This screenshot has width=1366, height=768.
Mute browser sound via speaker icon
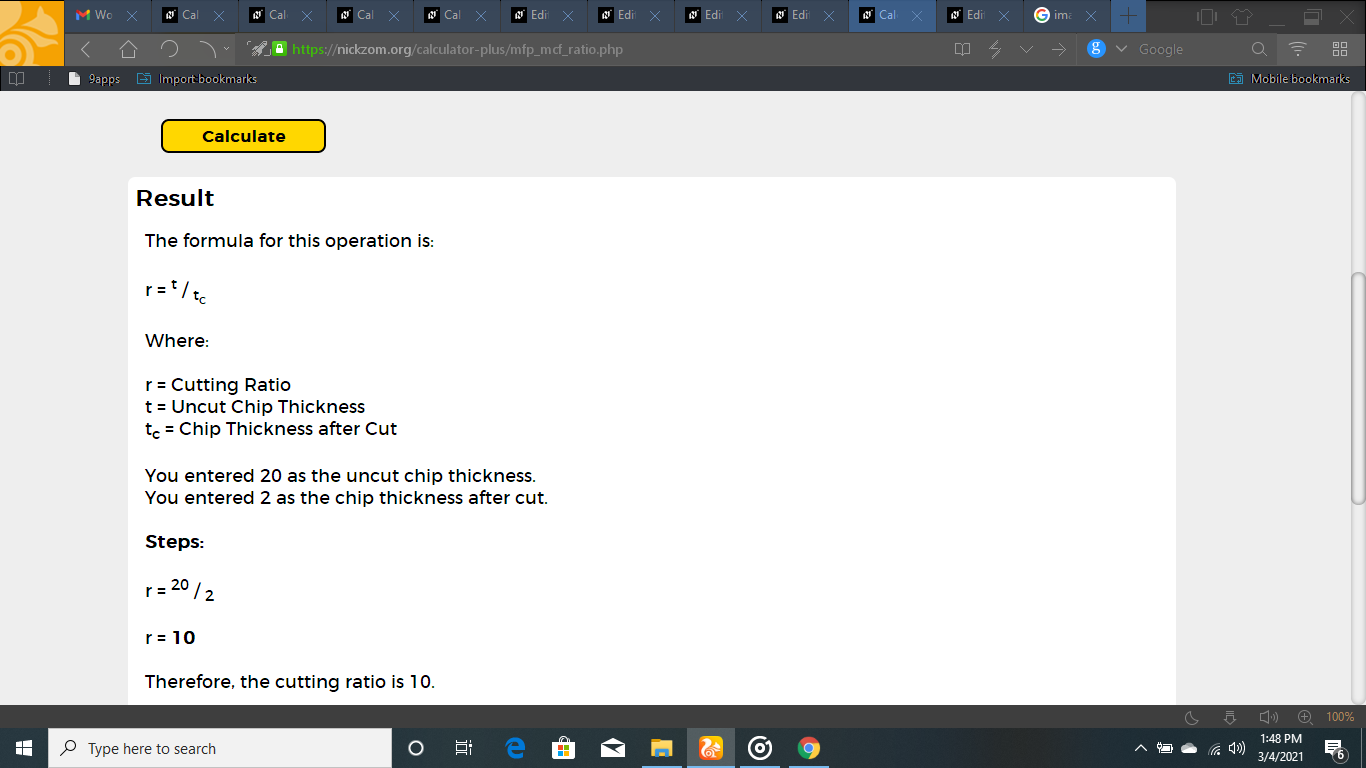[x=1269, y=717]
